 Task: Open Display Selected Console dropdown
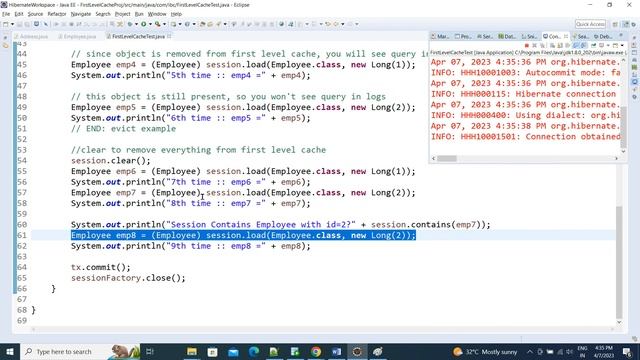click(608, 45)
